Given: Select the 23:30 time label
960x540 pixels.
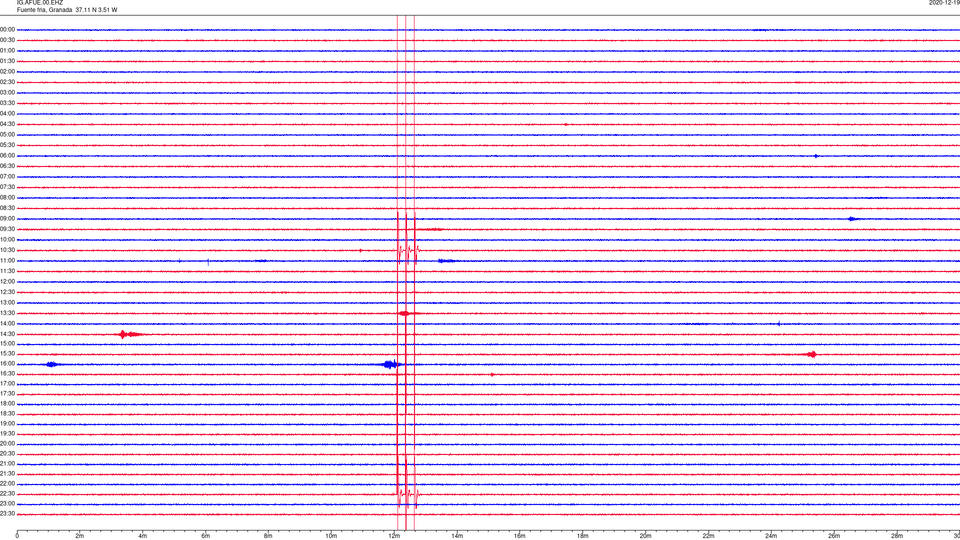Looking at the screenshot, I should (7, 514).
